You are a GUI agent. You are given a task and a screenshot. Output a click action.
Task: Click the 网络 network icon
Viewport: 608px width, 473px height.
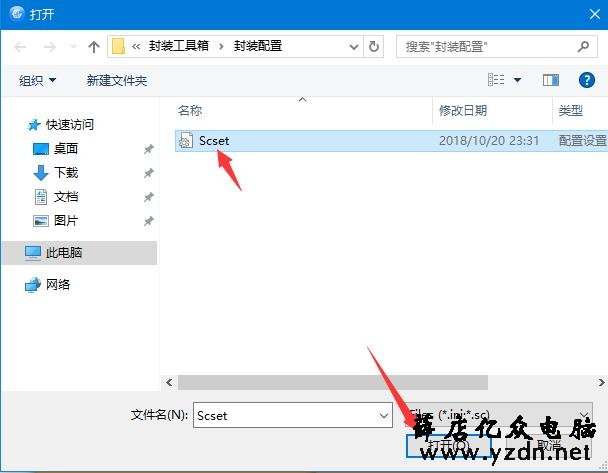click(x=33, y=285)
